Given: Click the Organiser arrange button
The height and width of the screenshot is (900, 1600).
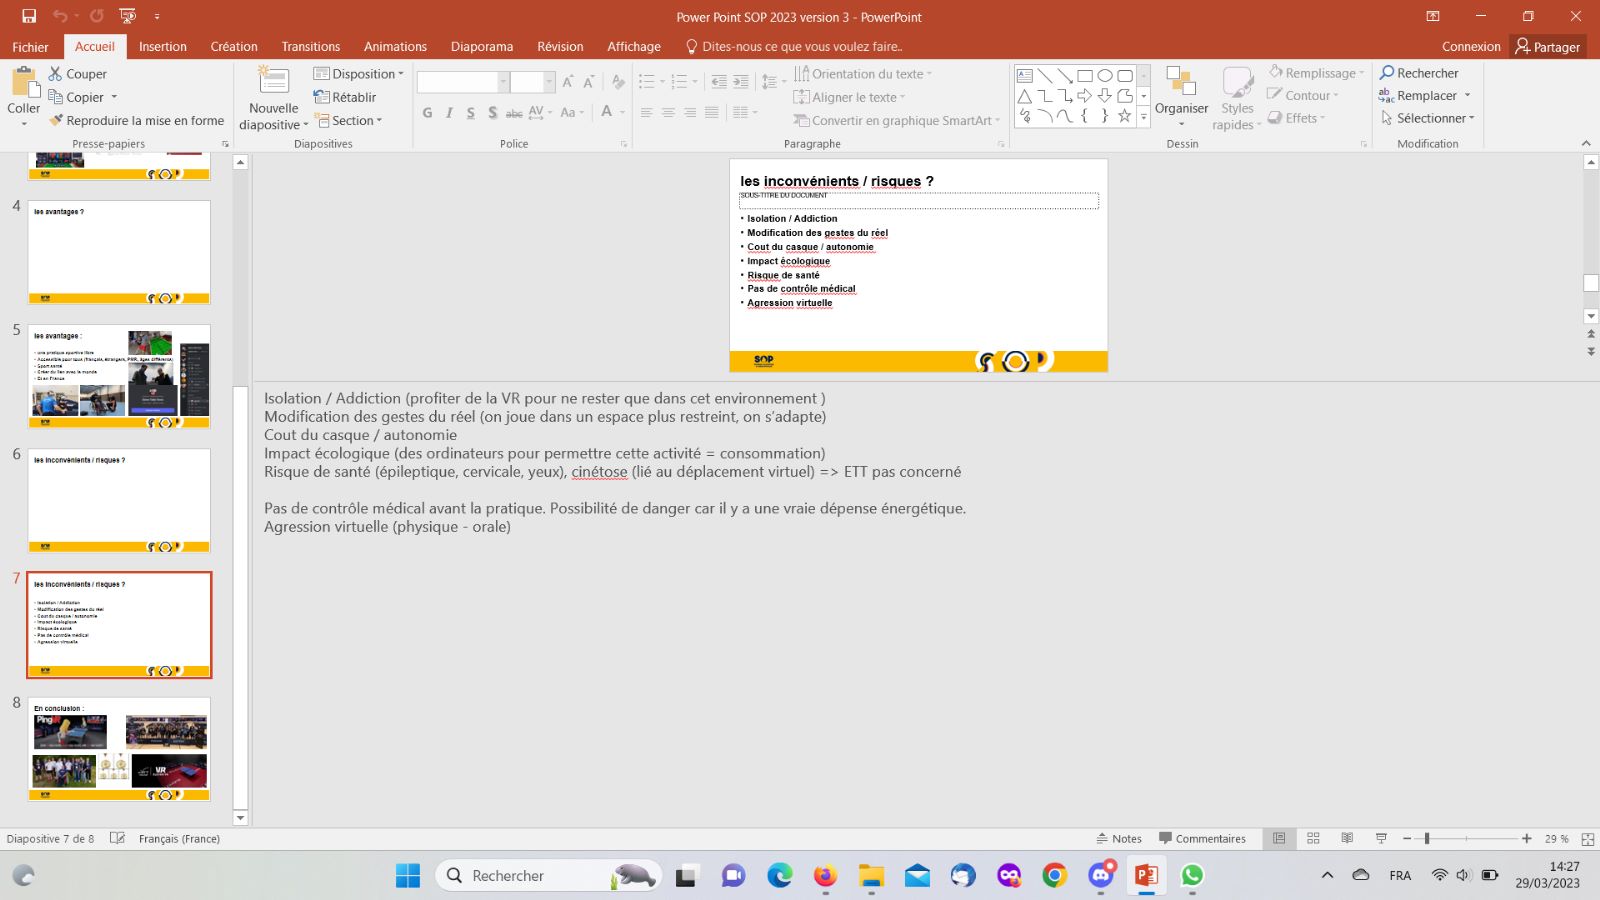Looking at the screenshot, I should click(1181, 97).
